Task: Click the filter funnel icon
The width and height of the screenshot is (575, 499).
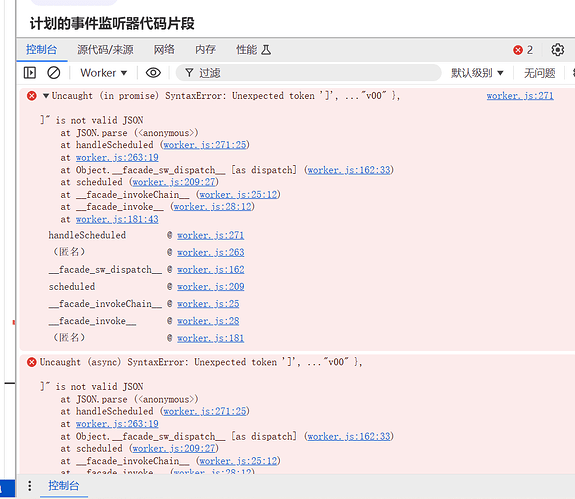Action: [x=189, y=73]
